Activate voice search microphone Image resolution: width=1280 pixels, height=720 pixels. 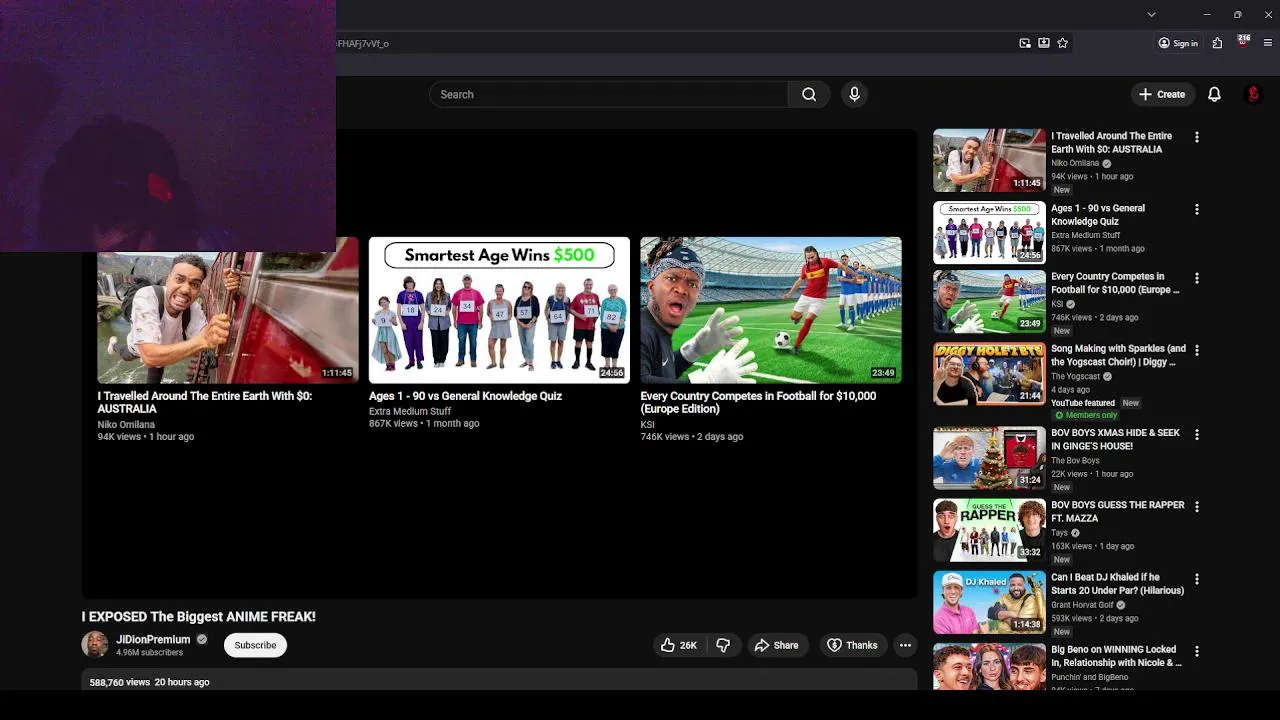click(854, 94)
